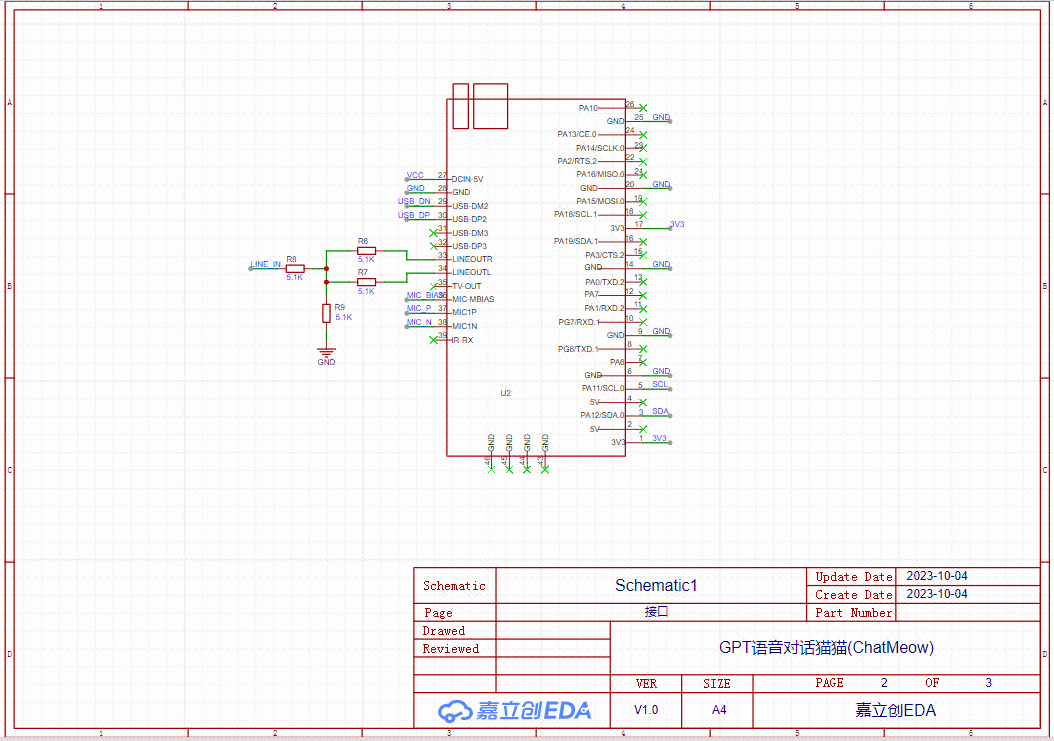The width and height of the screenshot is (1054, 741).
Task: Click the LINE_IN net label
Action: [x=265, y=264]
